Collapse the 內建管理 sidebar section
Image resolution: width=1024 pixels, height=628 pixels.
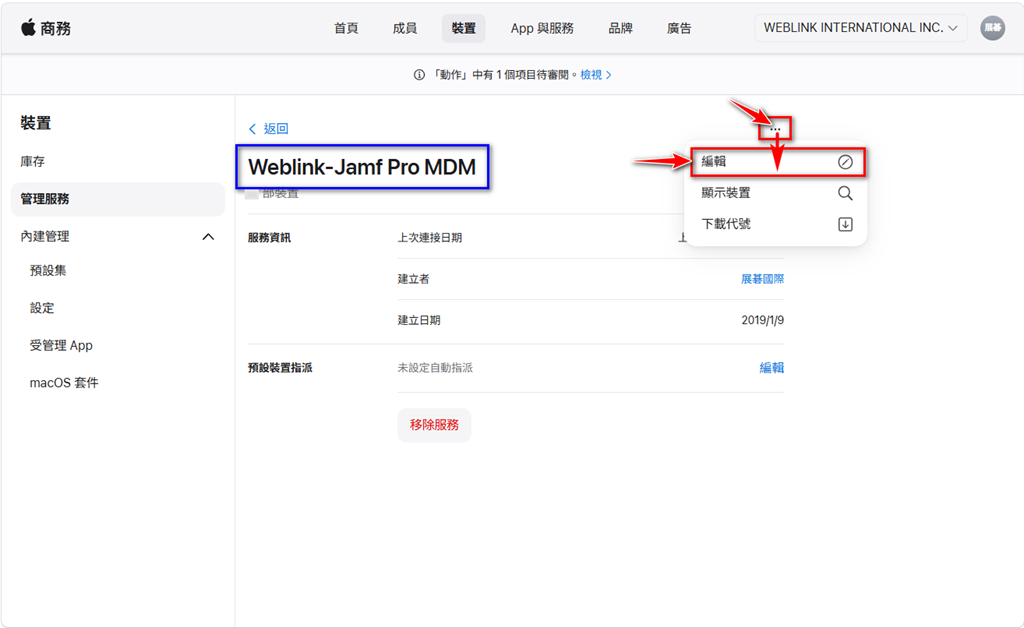(208, 237)
